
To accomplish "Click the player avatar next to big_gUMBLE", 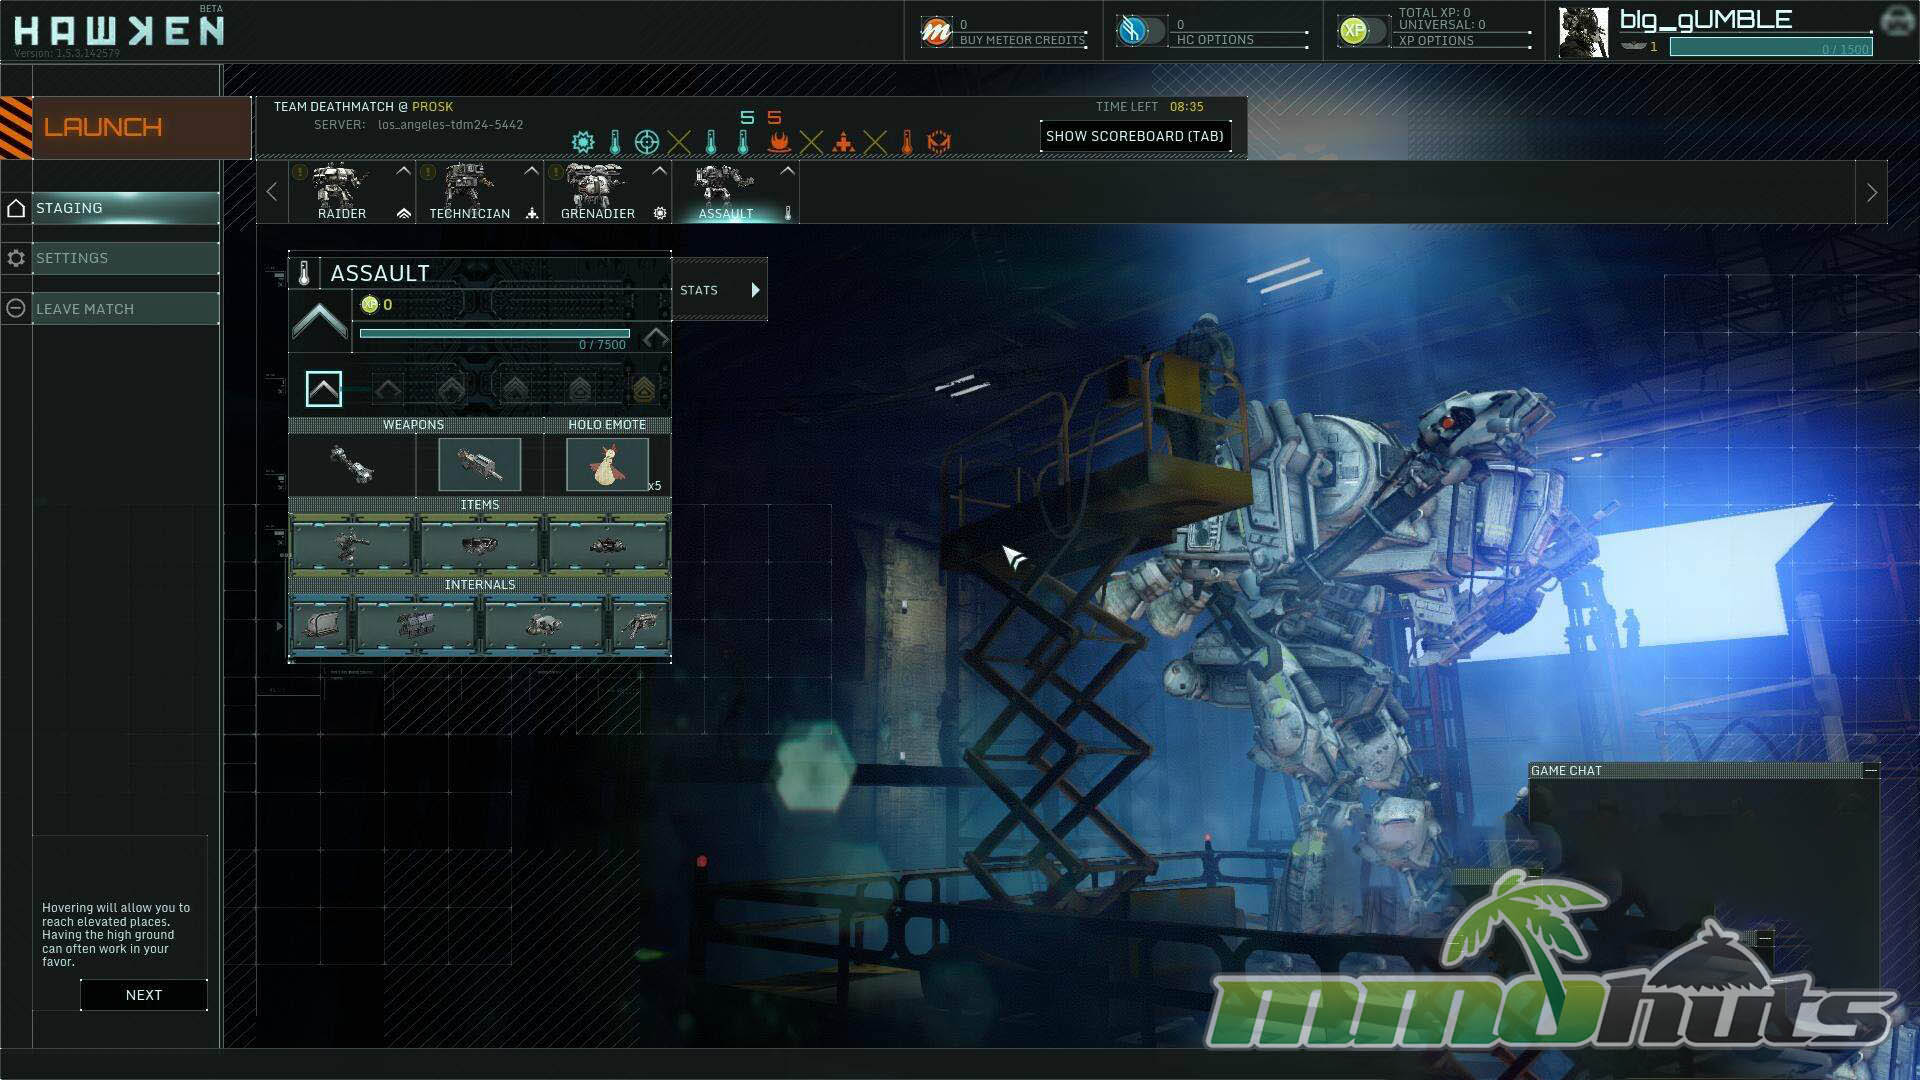I will tap(1583, 32).
